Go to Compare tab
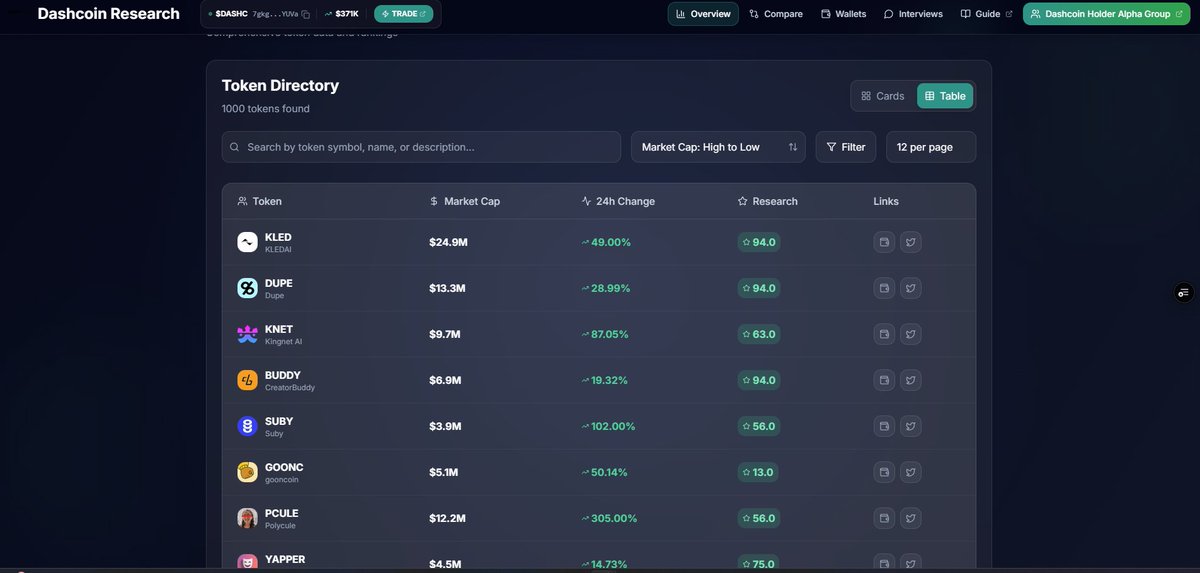The width and height of the screenshot is (1200, 573). point(776,14)
